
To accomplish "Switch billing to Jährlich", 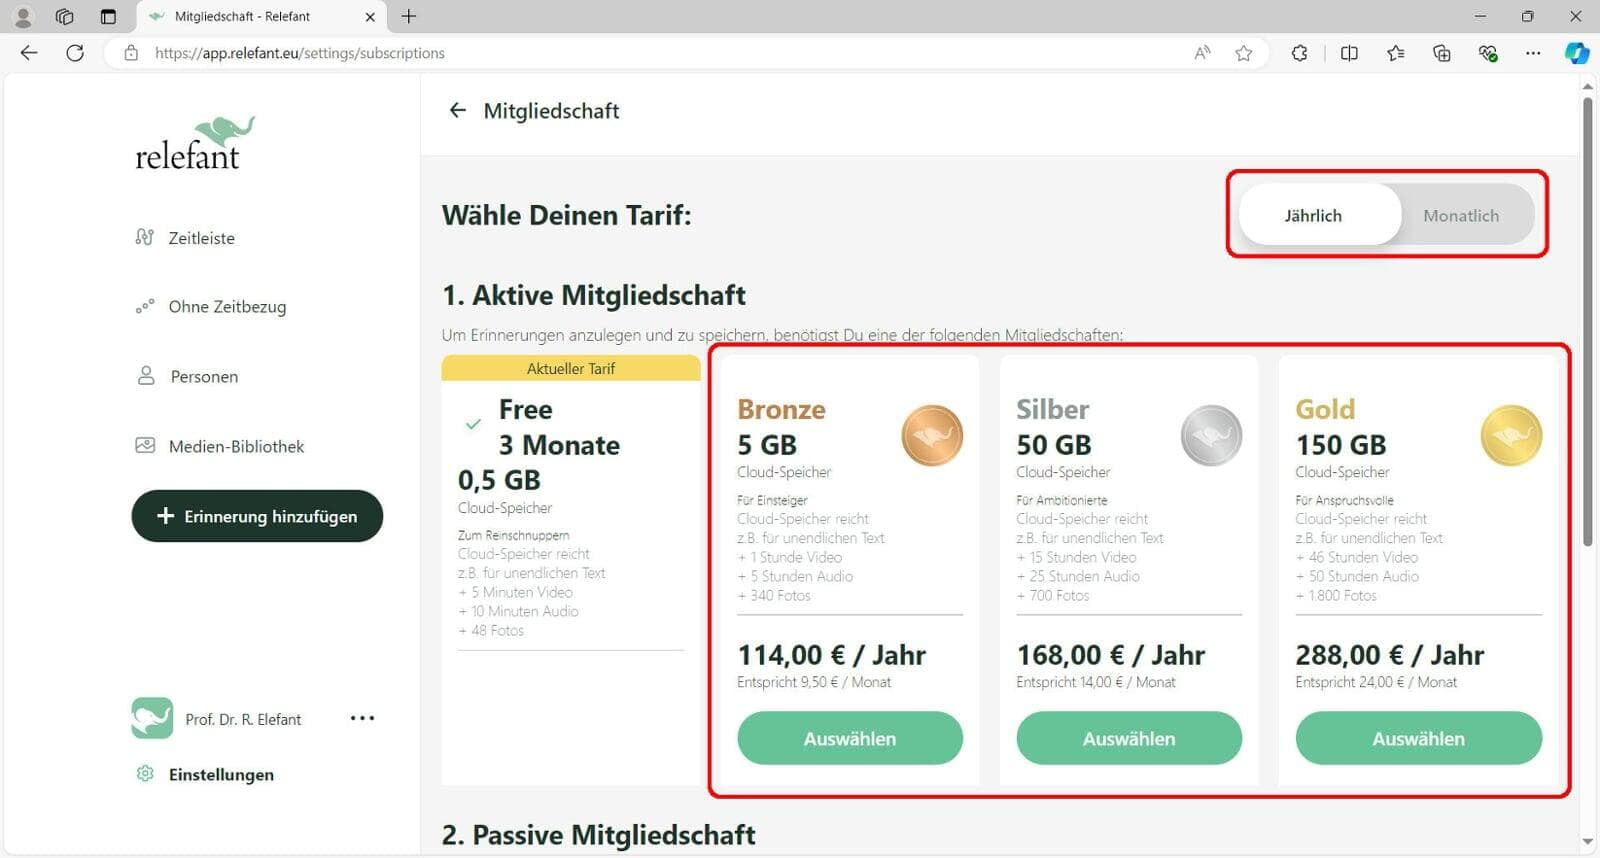I will 1314,215.
